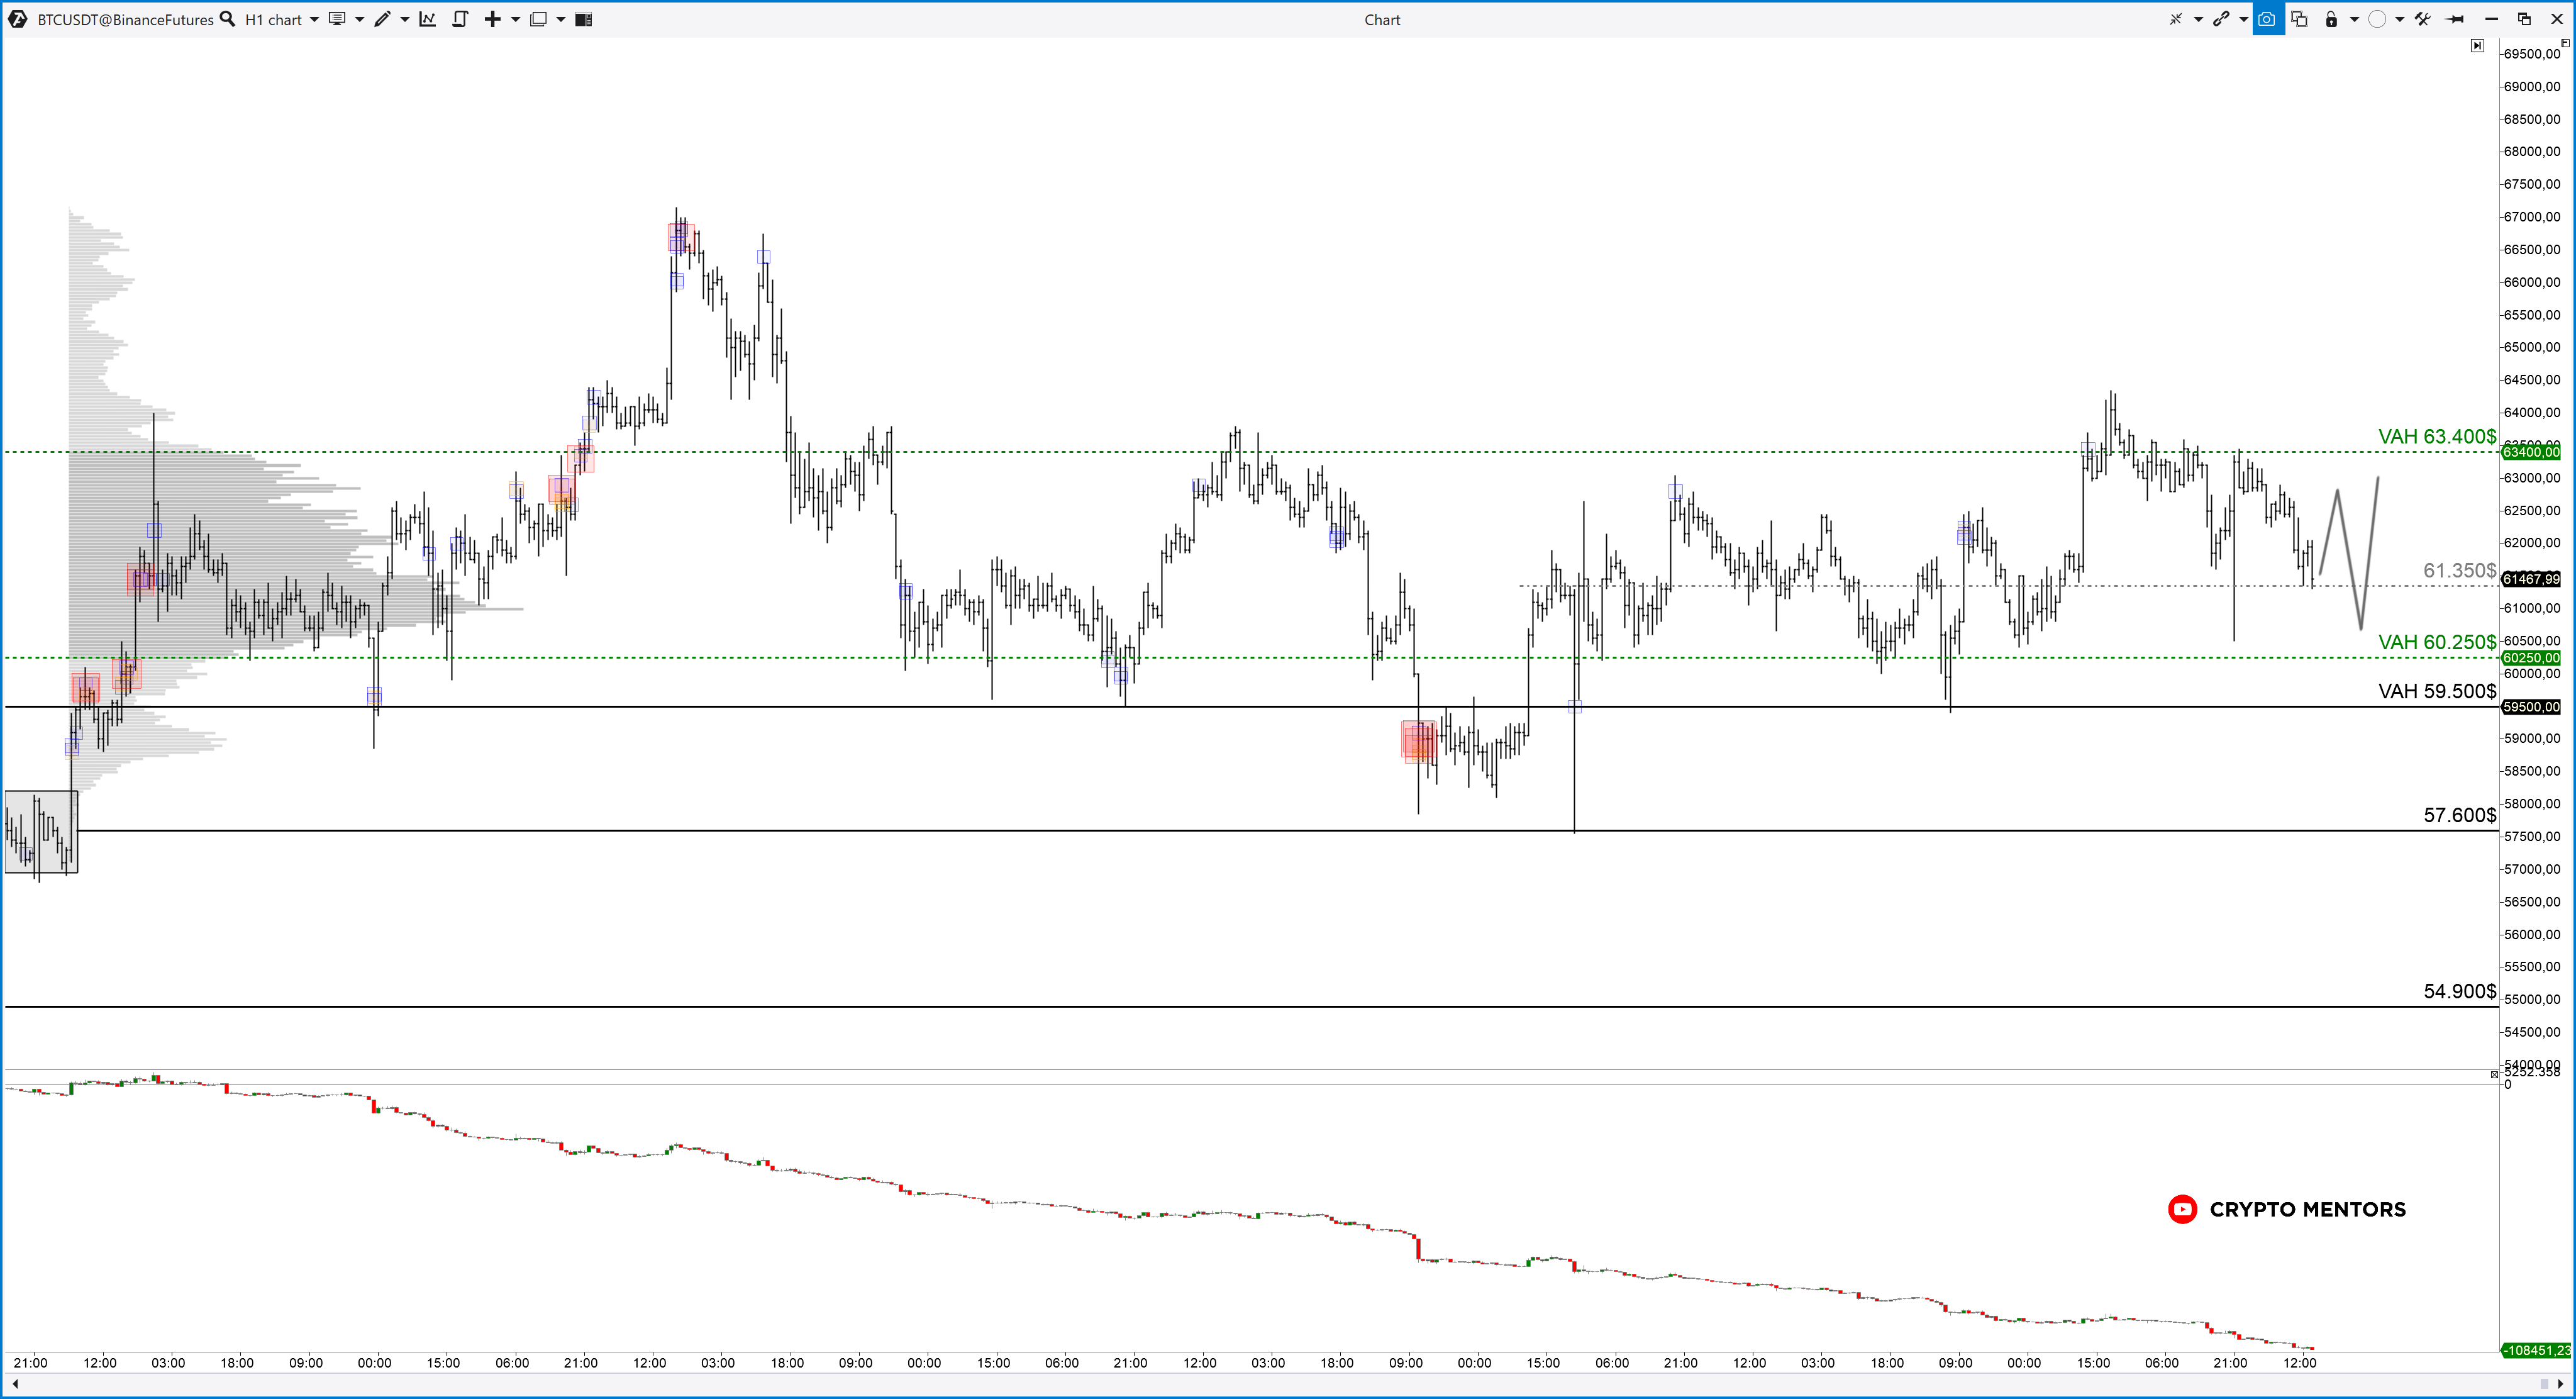Open the circle color marker selector

(2378, 19)
